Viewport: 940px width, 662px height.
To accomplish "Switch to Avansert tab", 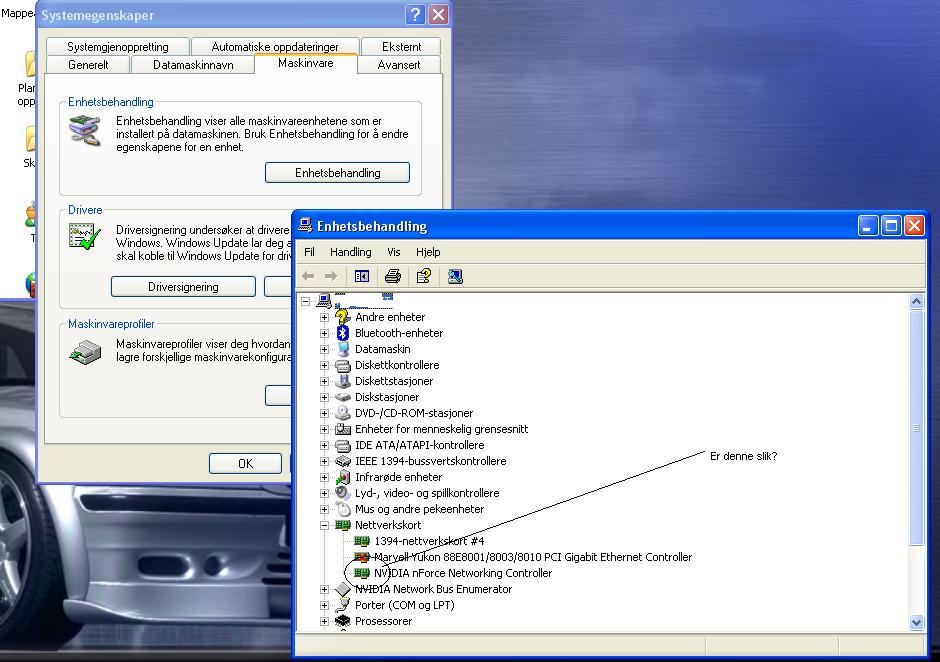I will point(399,65).
